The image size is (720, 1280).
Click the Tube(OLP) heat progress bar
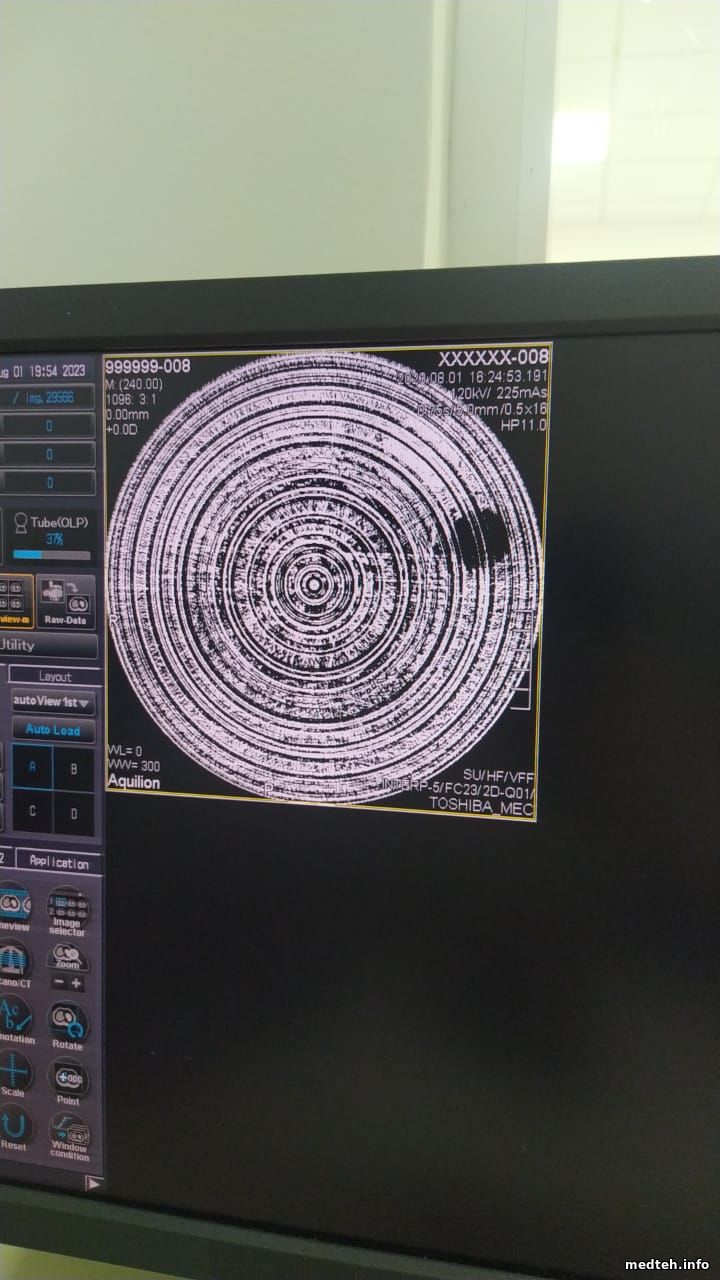coord(51,555)
